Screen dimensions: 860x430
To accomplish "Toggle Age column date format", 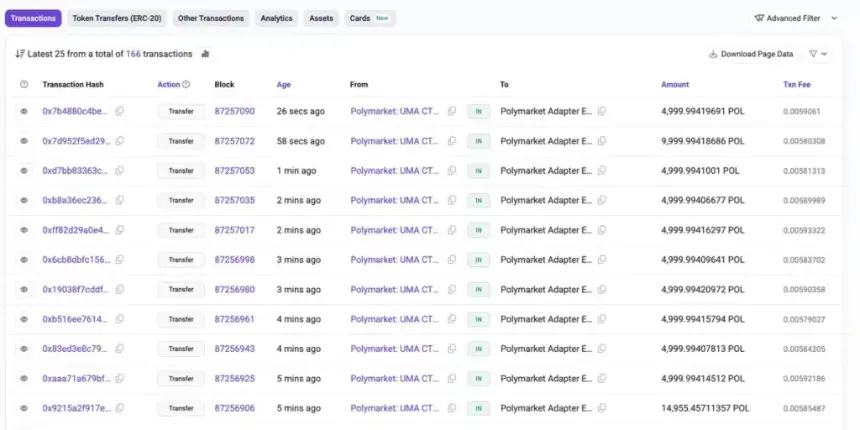I will [x=284, y=84].
